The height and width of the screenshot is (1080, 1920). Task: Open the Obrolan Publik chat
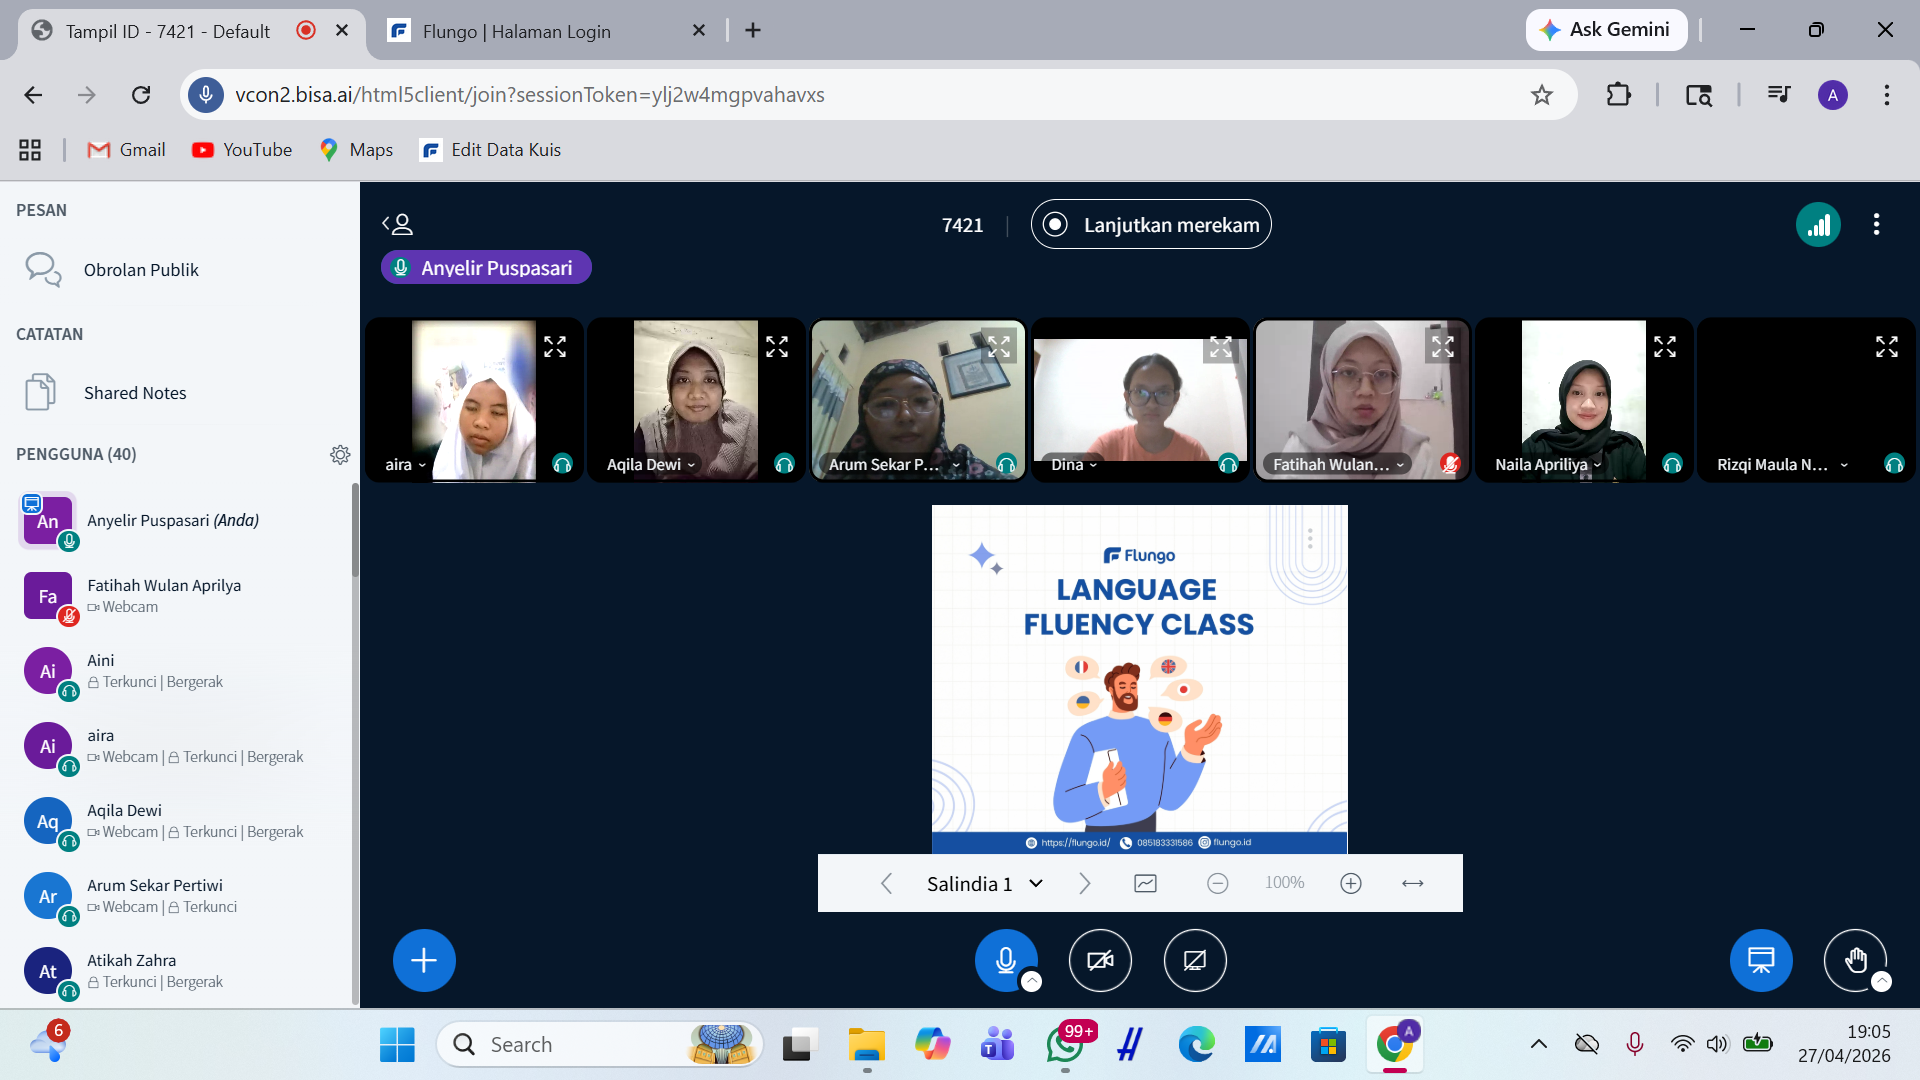[180, 270]
